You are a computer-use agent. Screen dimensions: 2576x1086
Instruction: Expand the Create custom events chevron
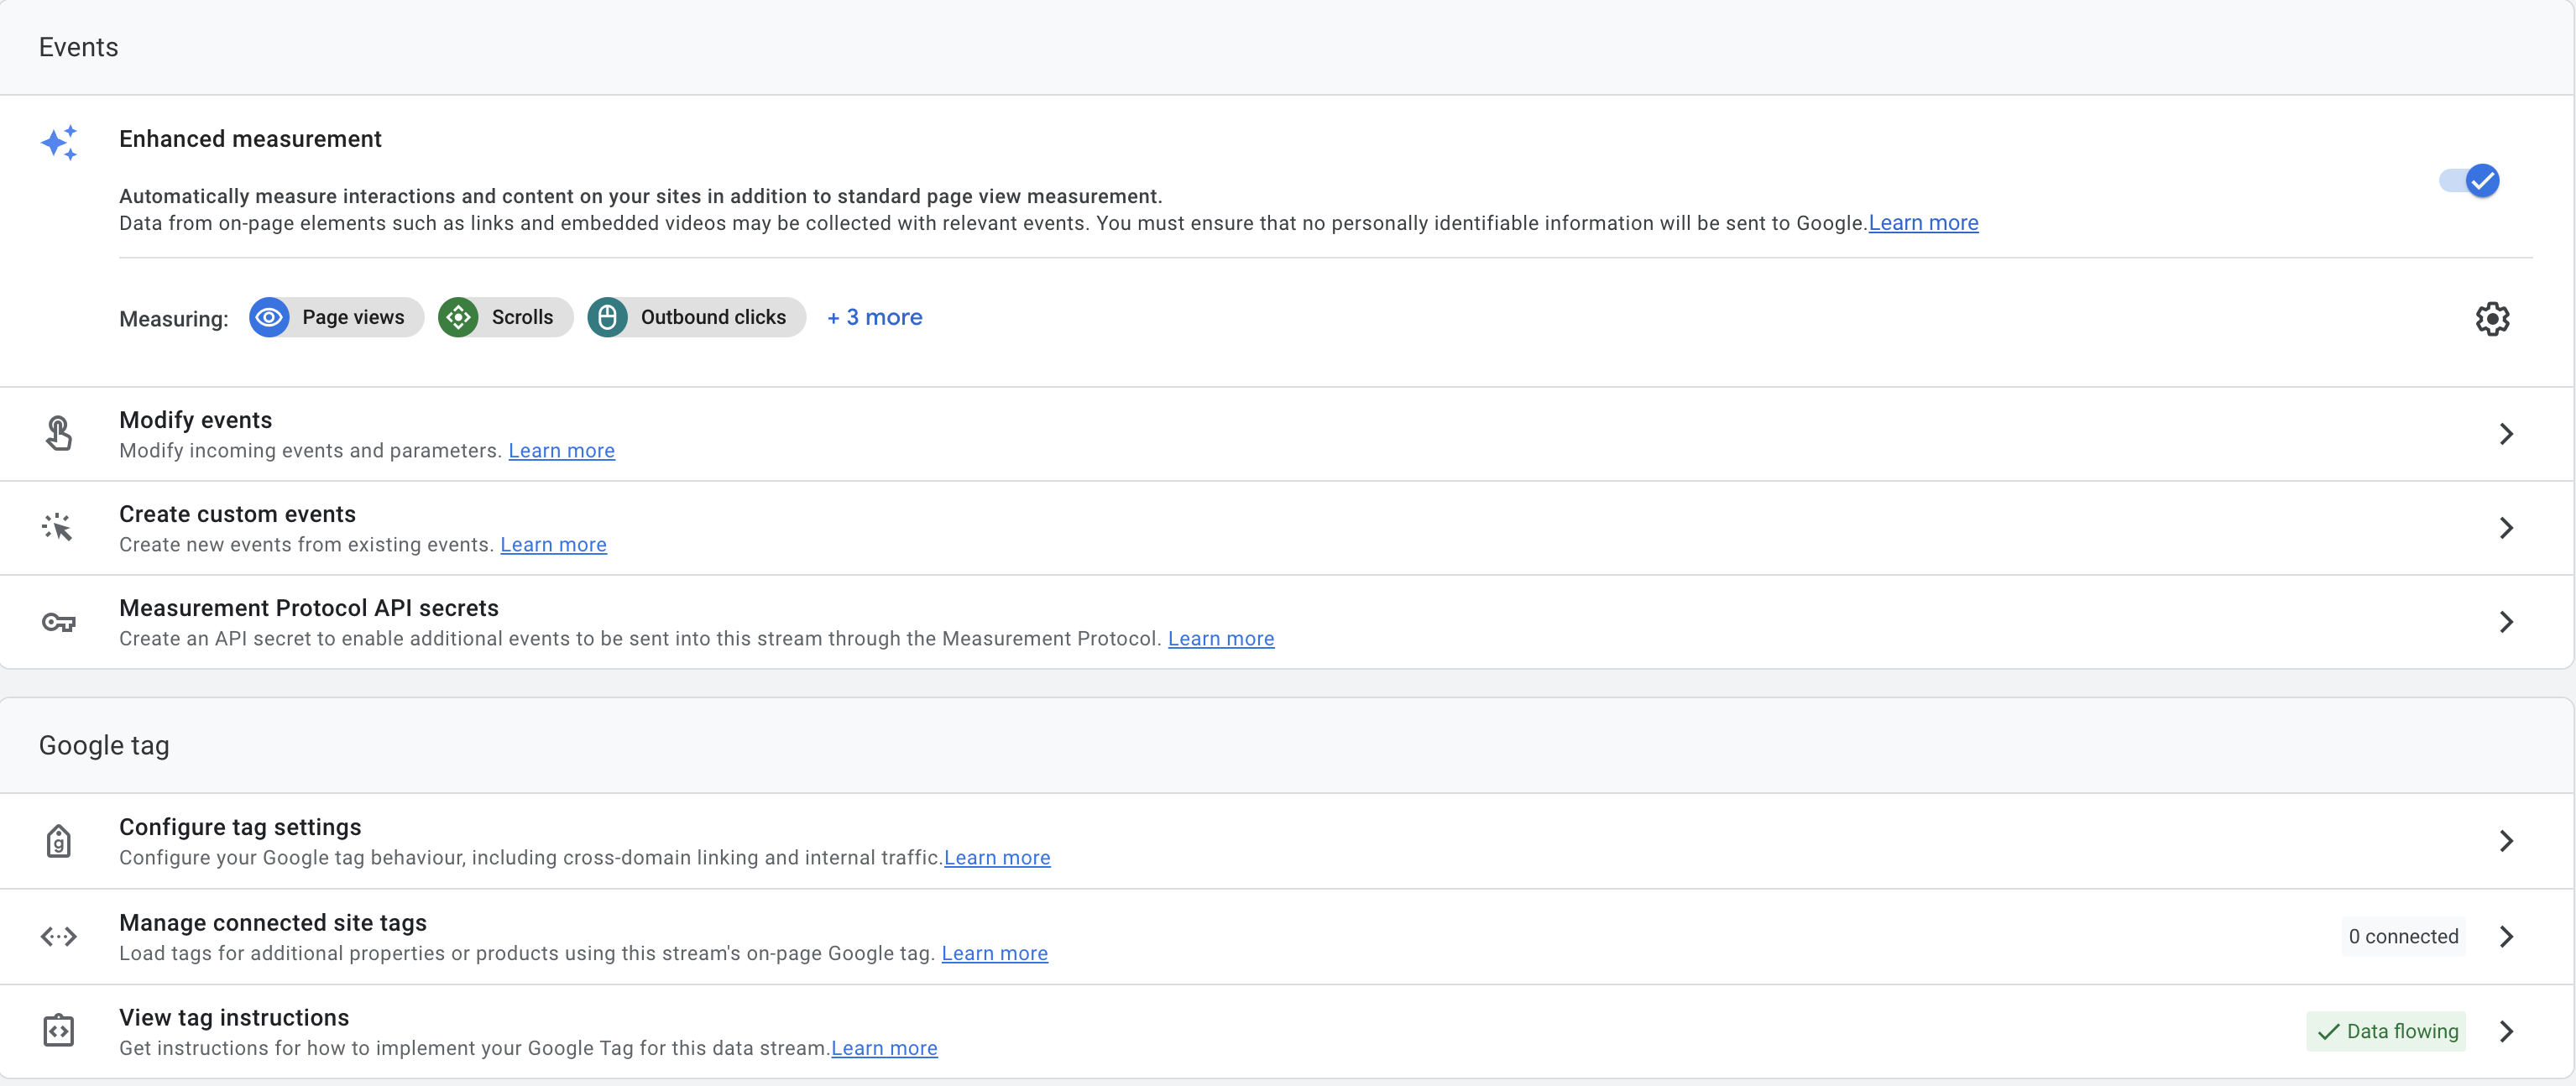click(2506, 528)
